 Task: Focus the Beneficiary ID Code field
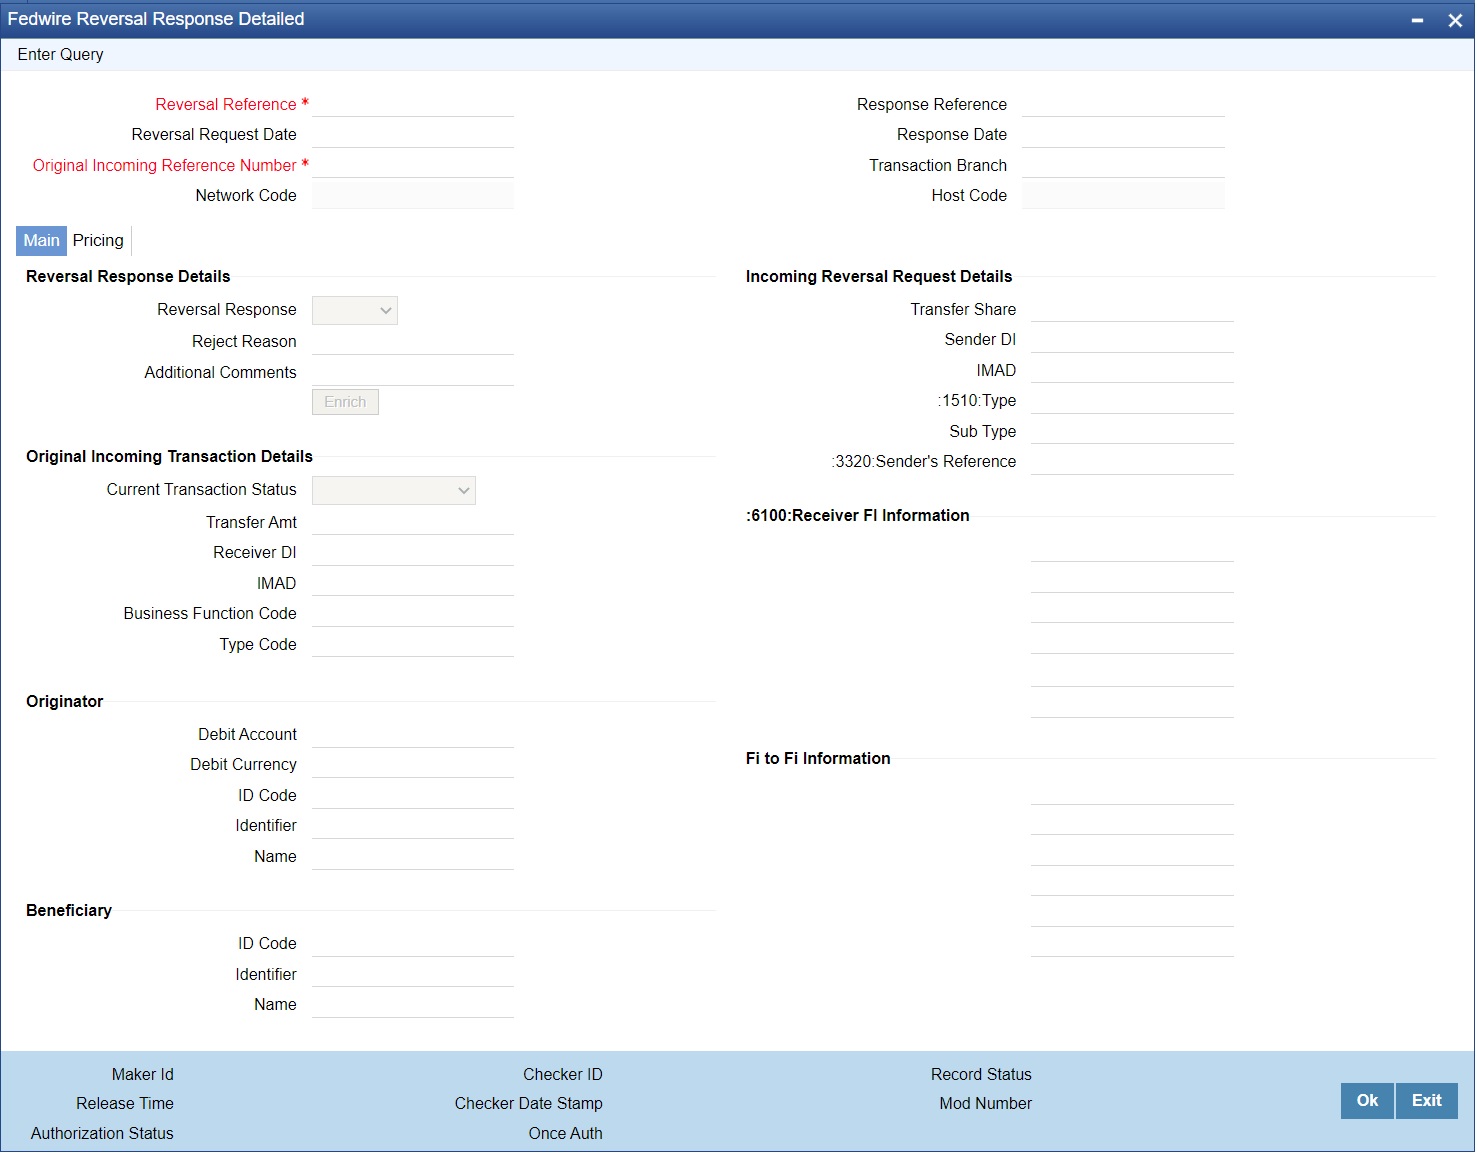click(413, 944)
